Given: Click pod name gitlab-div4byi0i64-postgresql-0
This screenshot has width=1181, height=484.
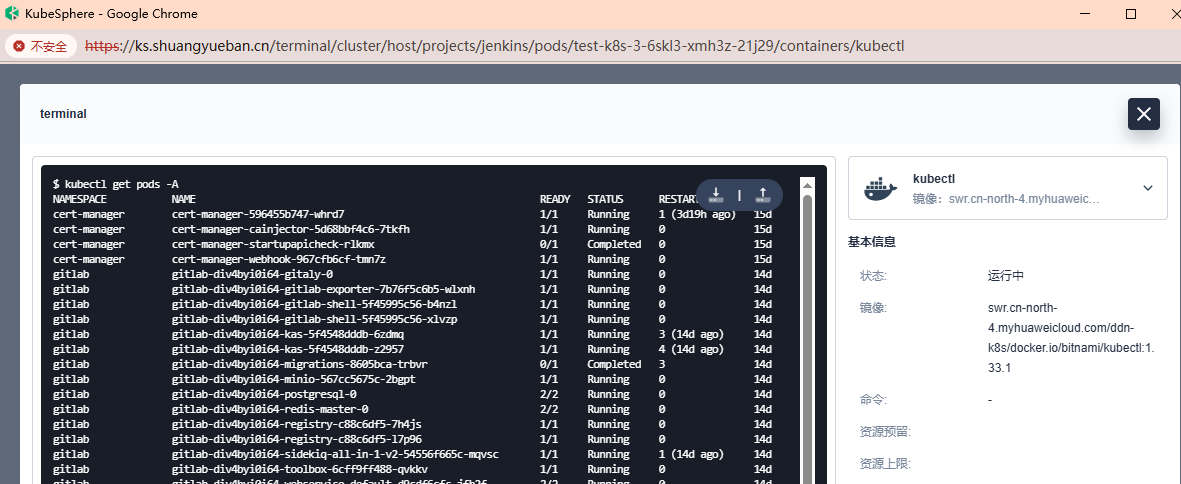Looking at the screenshot, I should point(264,394).
